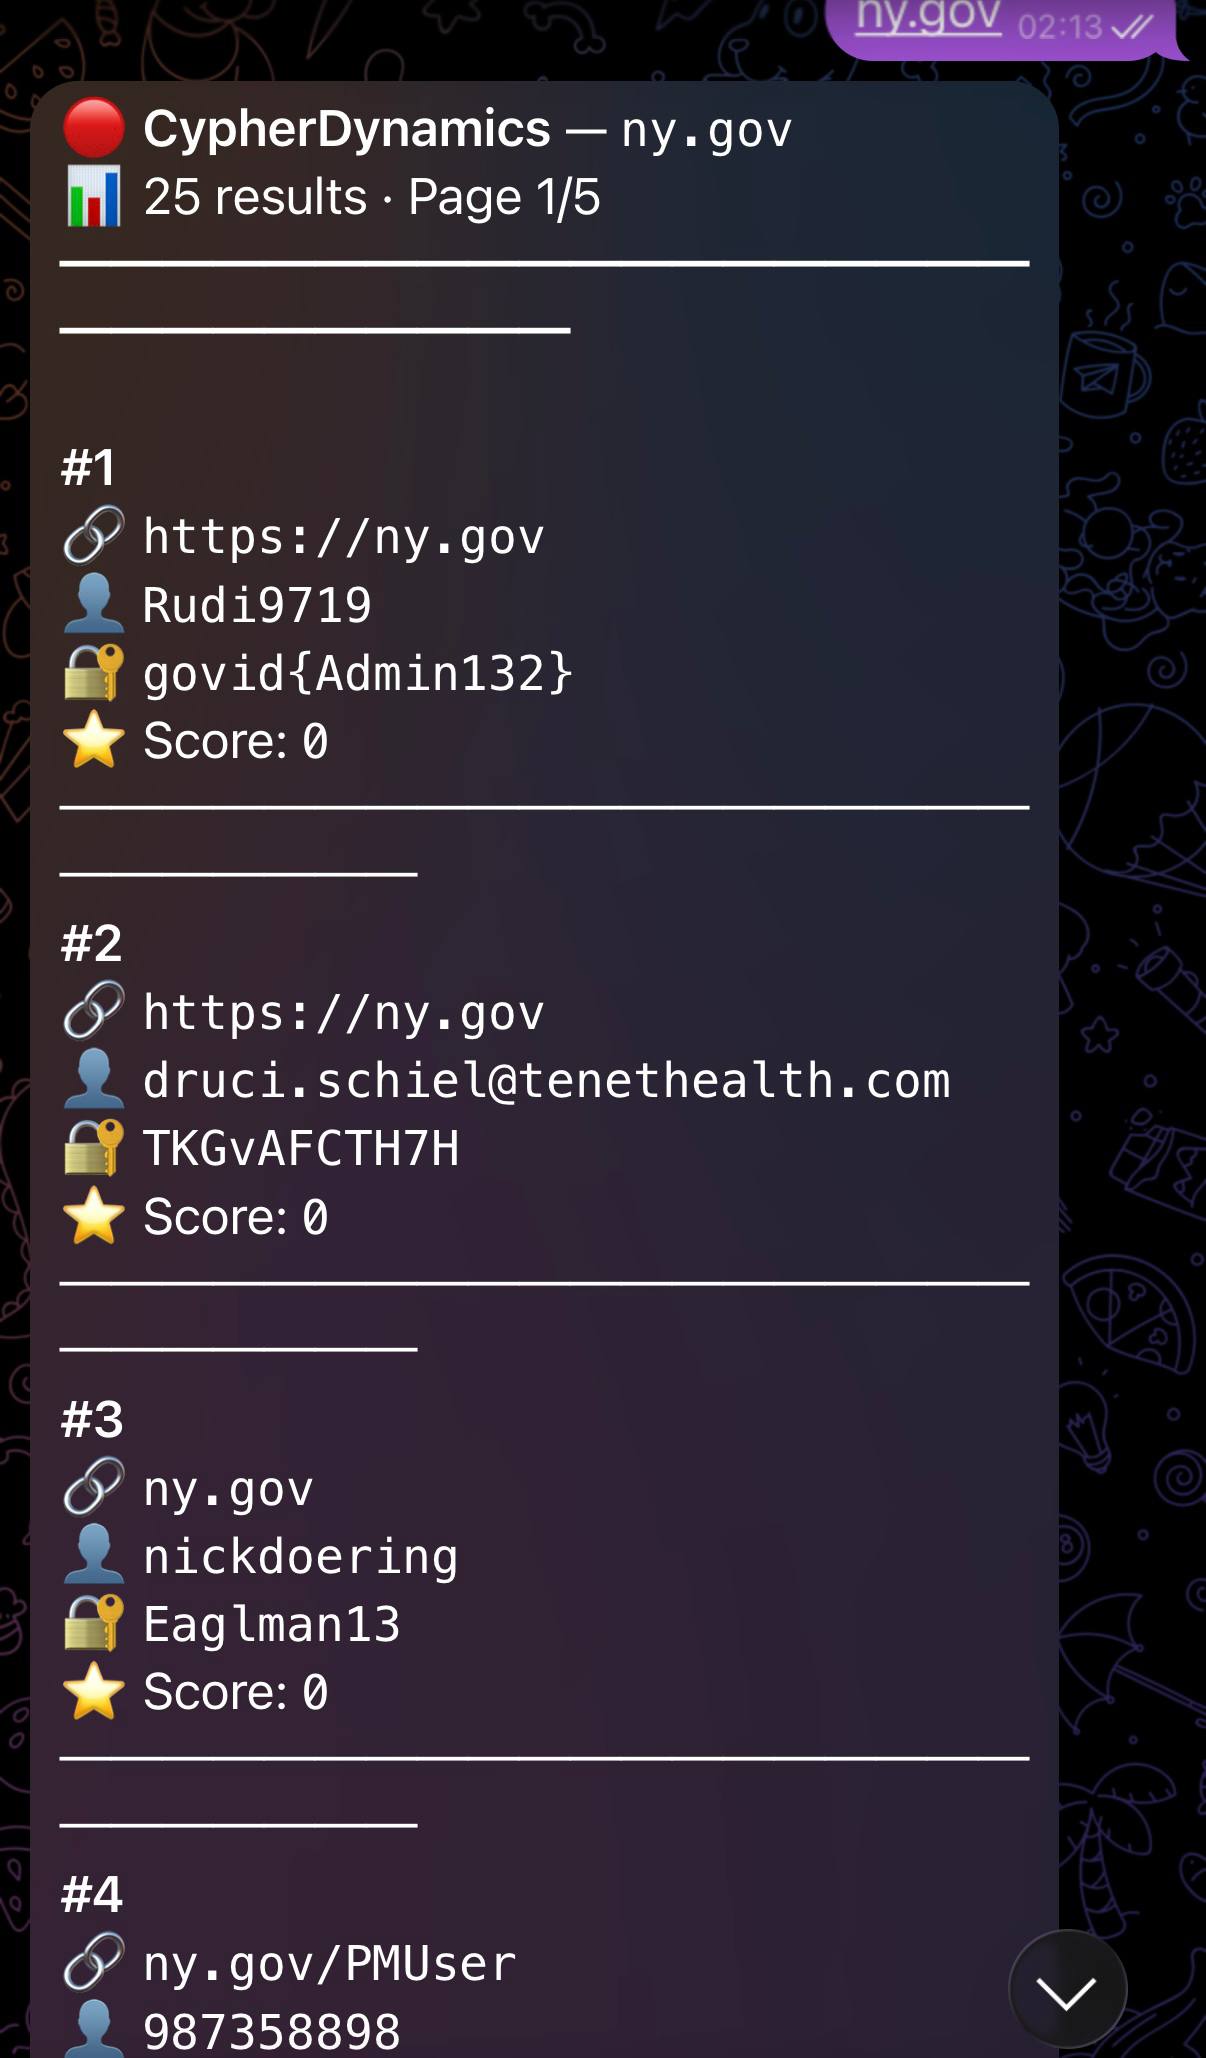
Task: Tap the lock-and-key icon in result #2
Action: pos(93,1147)
